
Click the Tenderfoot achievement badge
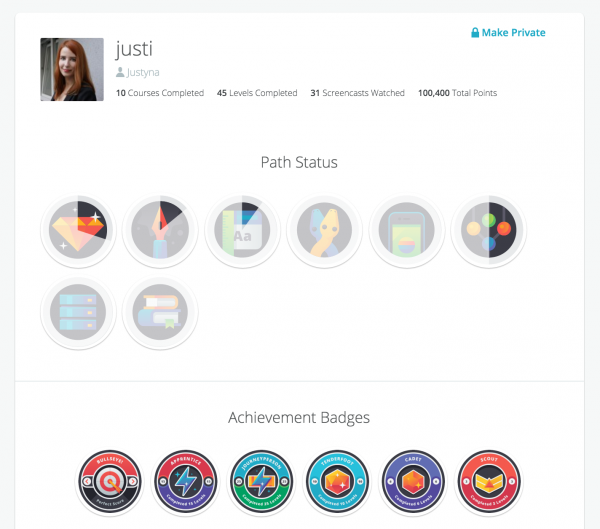point(337,482)
